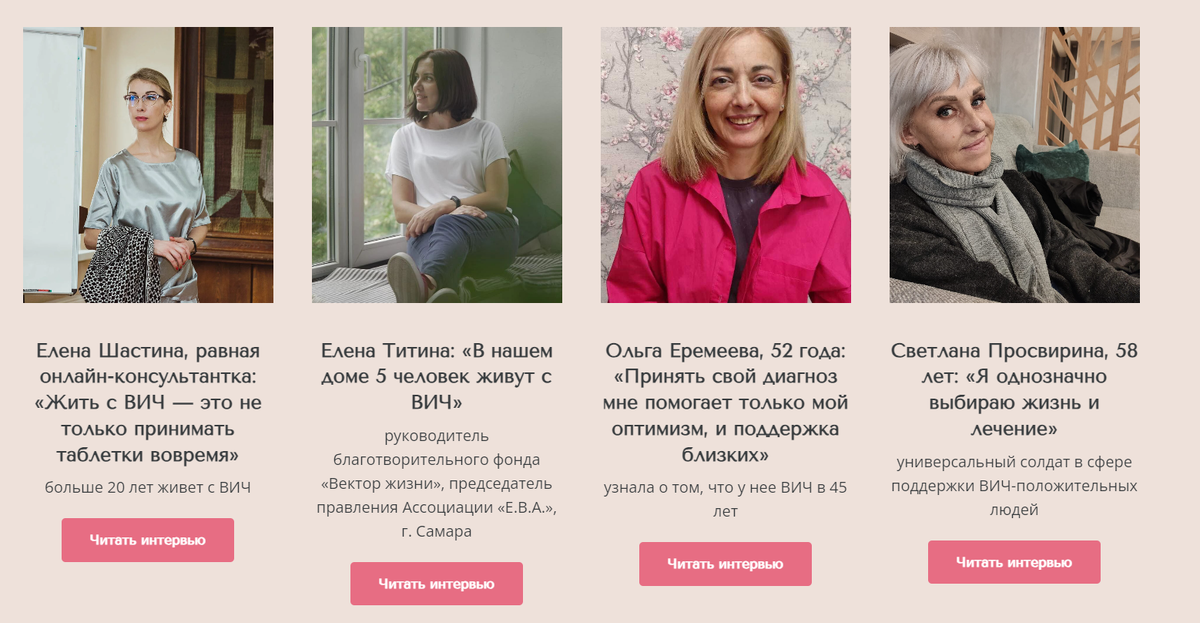Click 'Читать интервью' under Елена Титина

[x=437, y=584]
